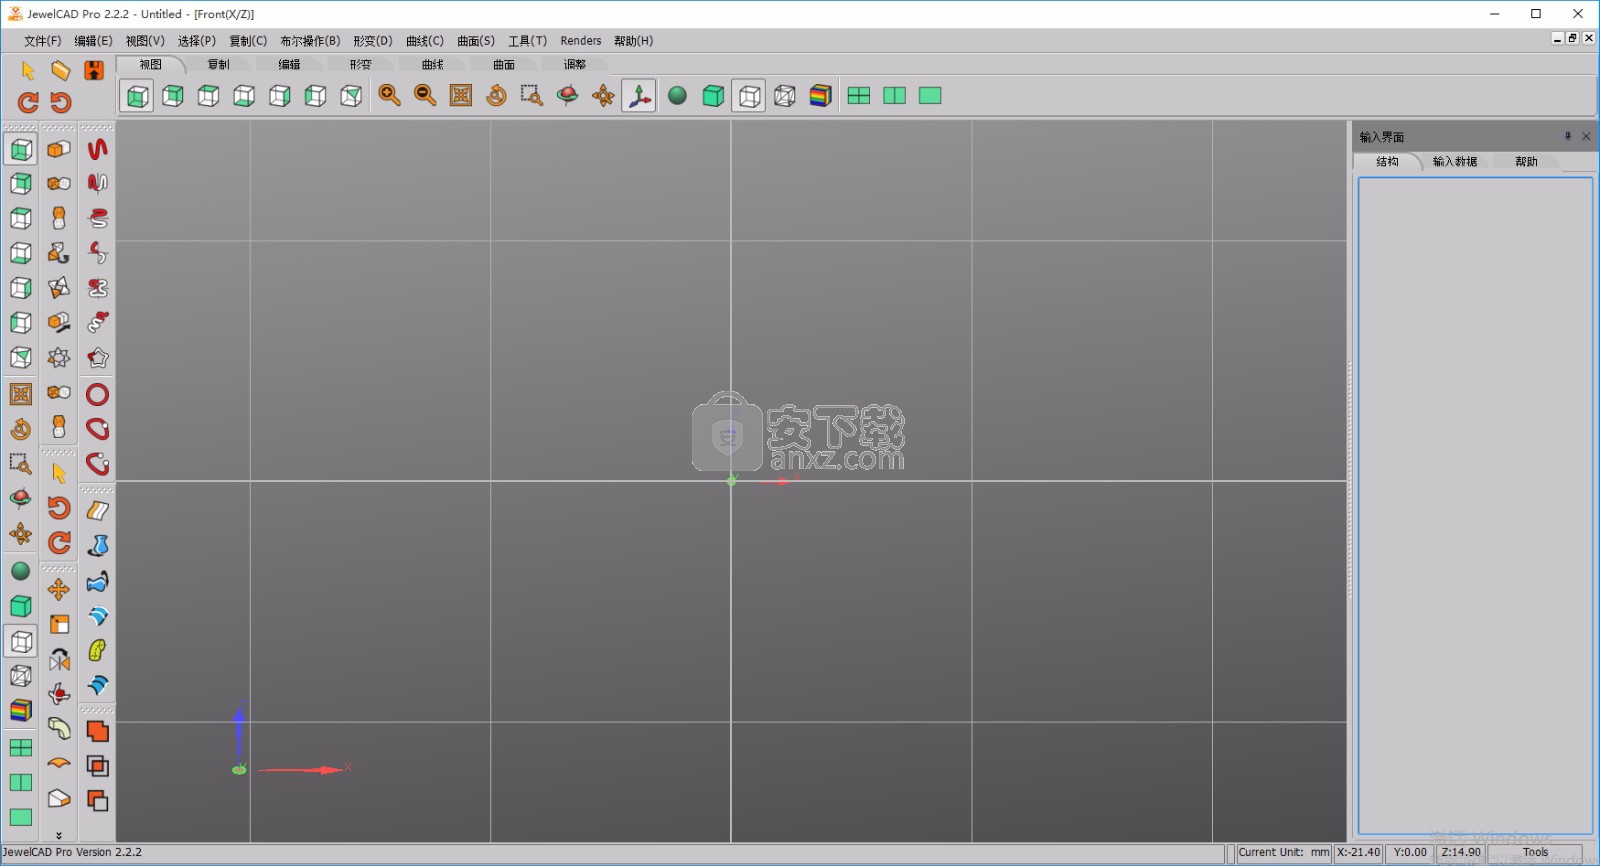The image size is (1600, 866).
Task: Click the boolean subtraction squares icon
Action: pyautogui.click(x=97, y=800)
